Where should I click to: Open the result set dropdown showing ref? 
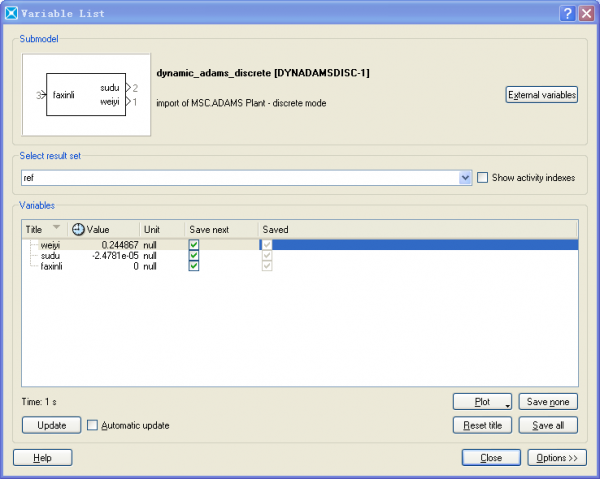[x=465, y=177]
